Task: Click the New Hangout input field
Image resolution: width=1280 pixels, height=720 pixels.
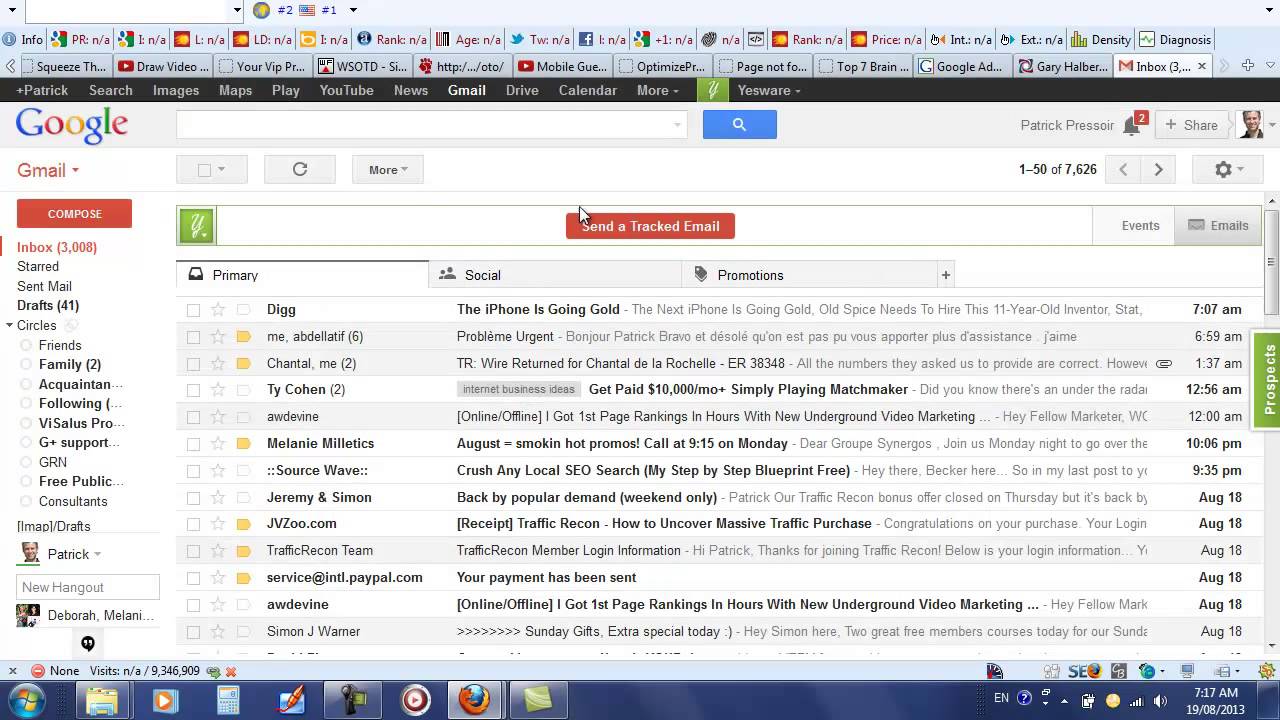Action: point(88,587)
